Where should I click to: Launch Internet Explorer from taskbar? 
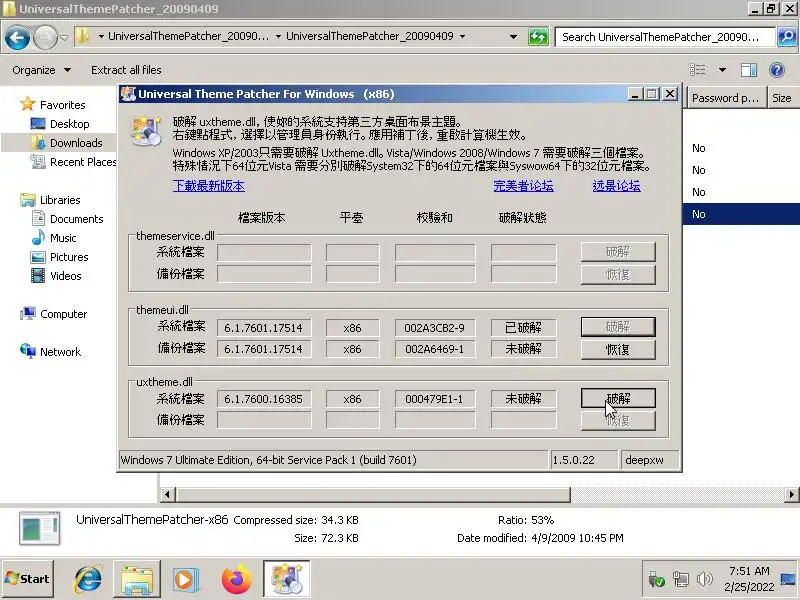tap(88, 579)
